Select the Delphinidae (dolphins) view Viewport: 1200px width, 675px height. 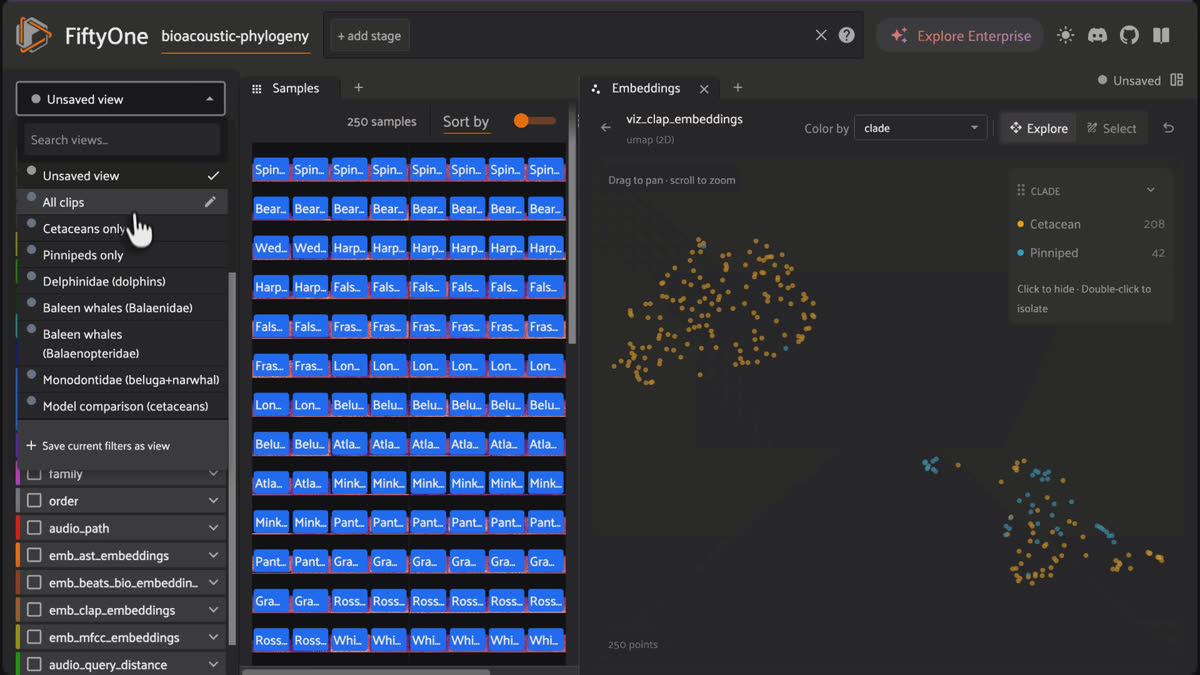coord(122,281)
